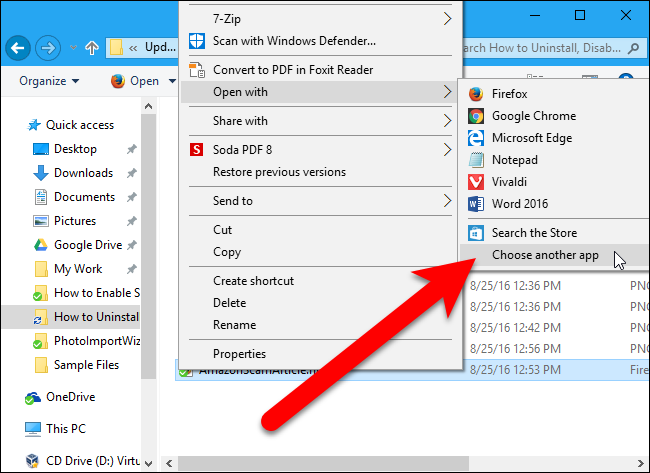Select Quick access in navigation pane

(x=70, y=125)
